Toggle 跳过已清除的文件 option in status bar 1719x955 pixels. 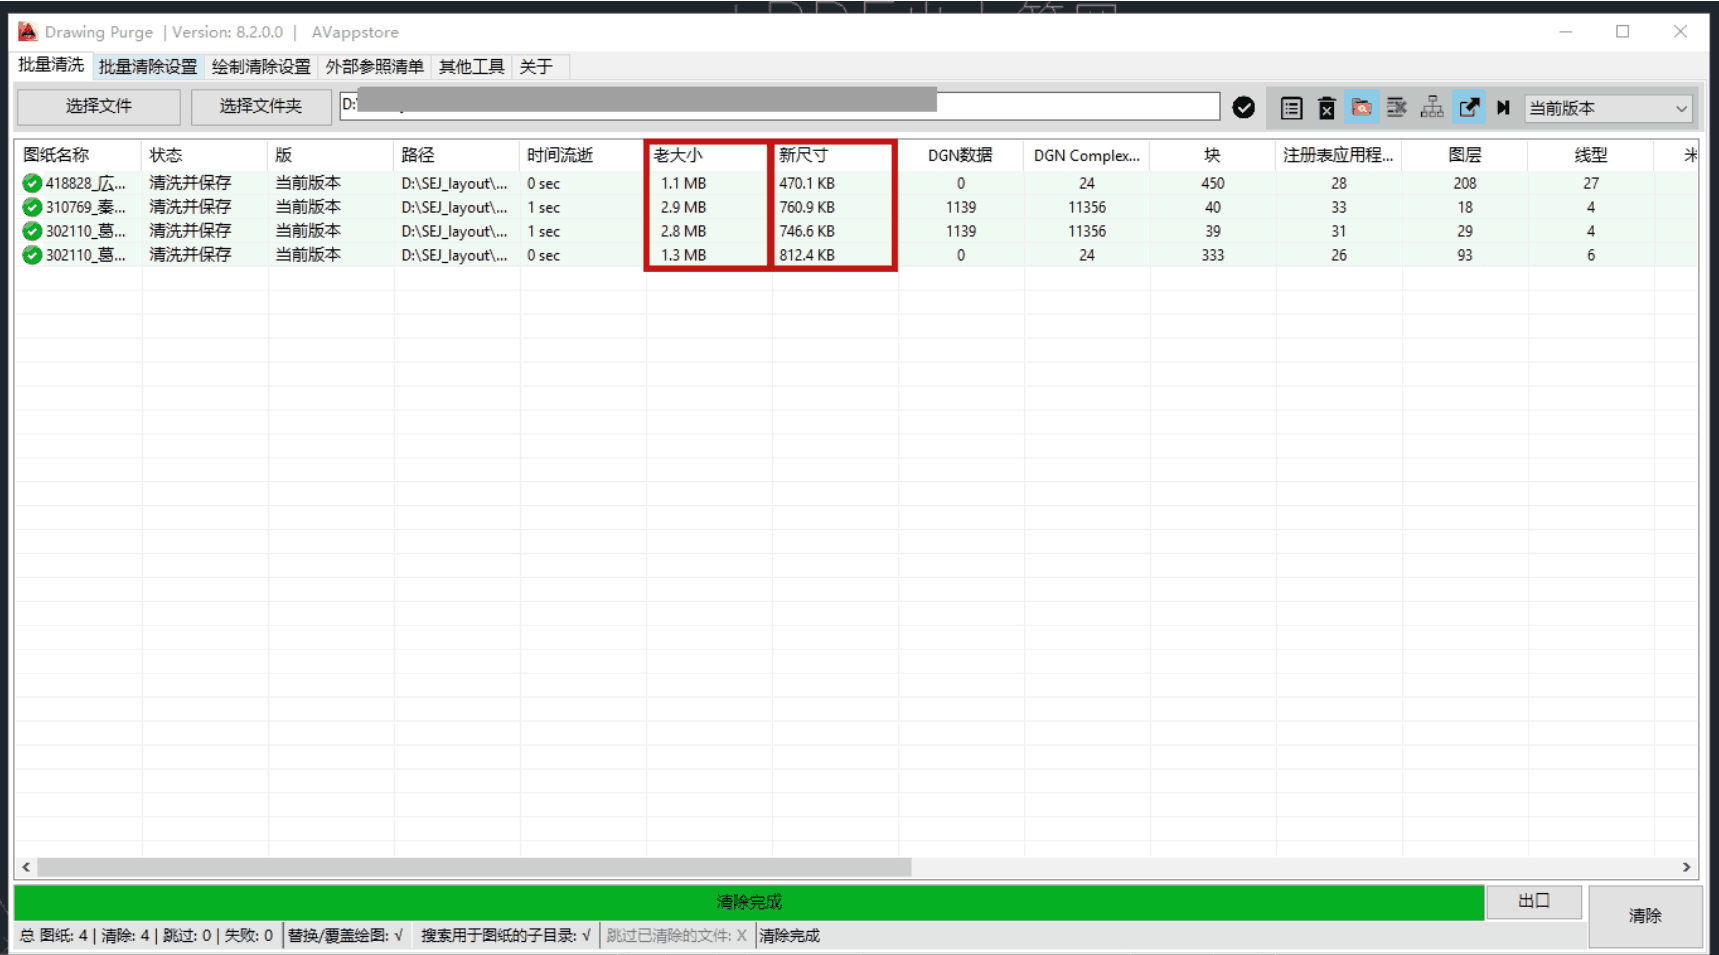point(676,935)
